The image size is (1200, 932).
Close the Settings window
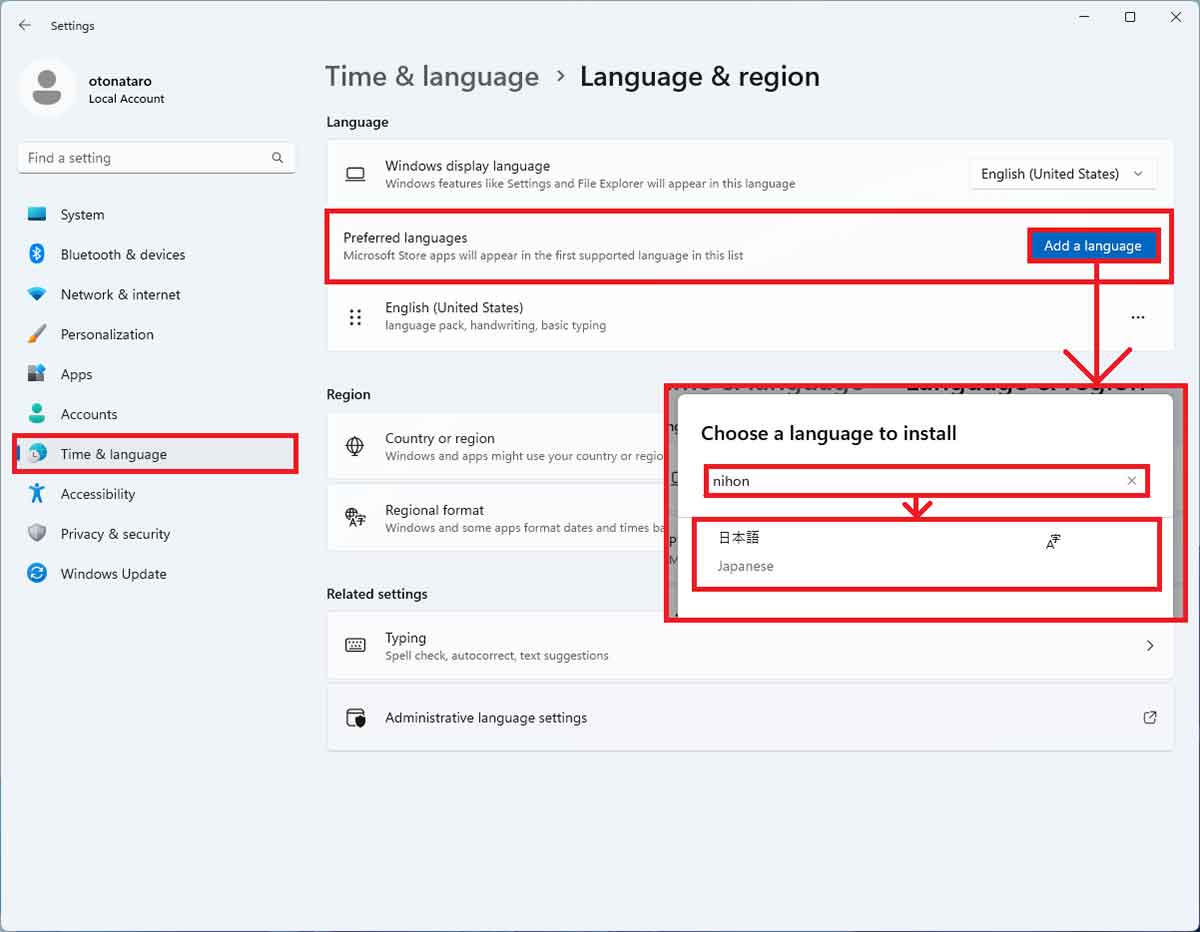1176,17
